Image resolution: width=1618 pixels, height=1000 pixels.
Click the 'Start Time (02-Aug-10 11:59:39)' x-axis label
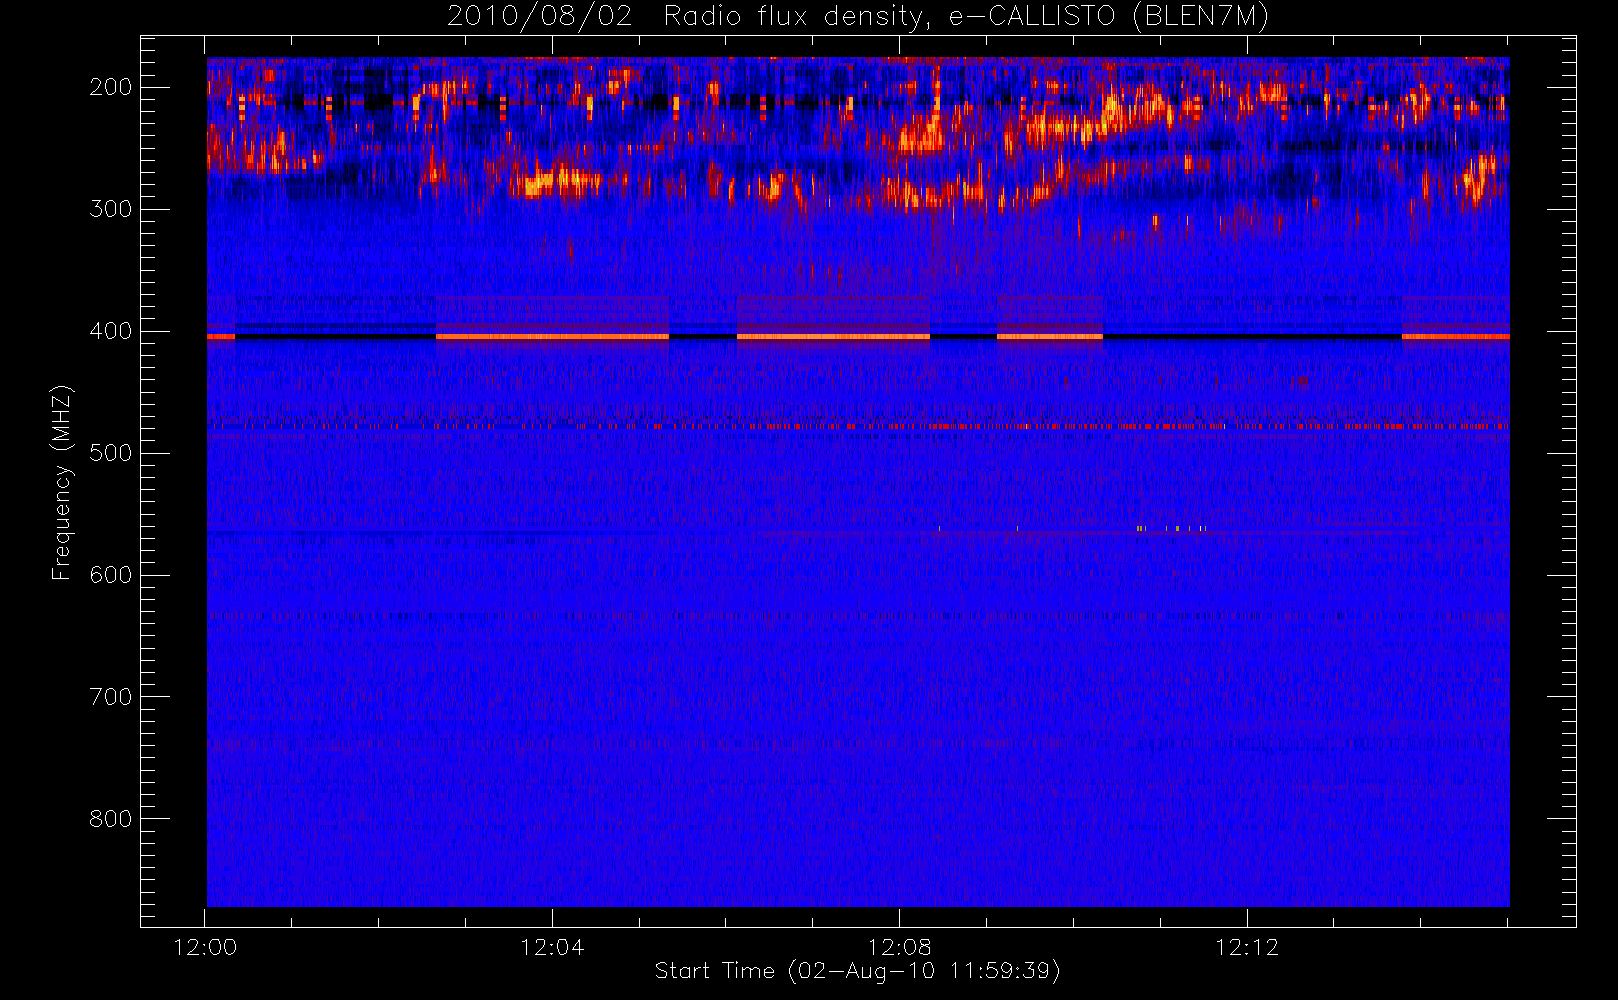pyautogui.click(x=857, y=971)
